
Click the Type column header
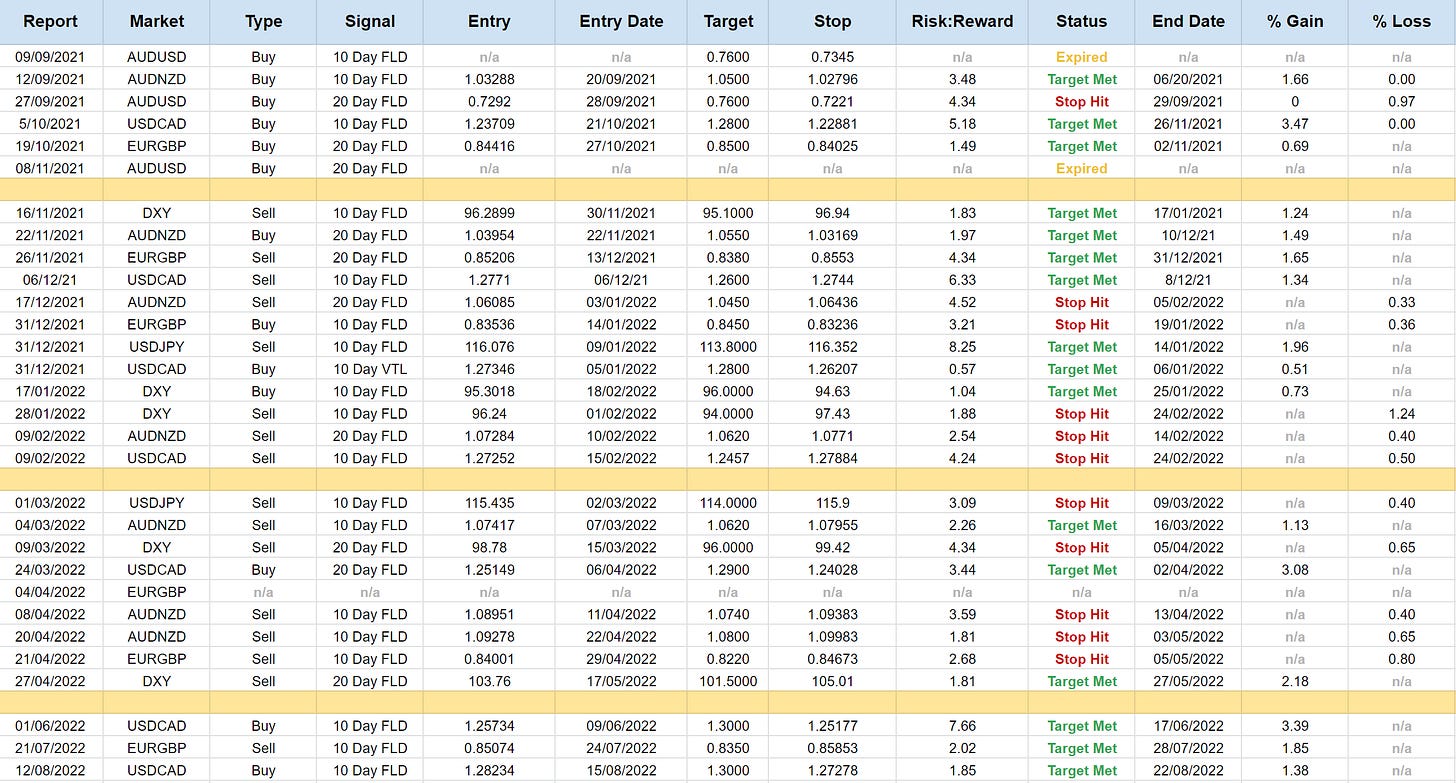(x=264, y=21)
